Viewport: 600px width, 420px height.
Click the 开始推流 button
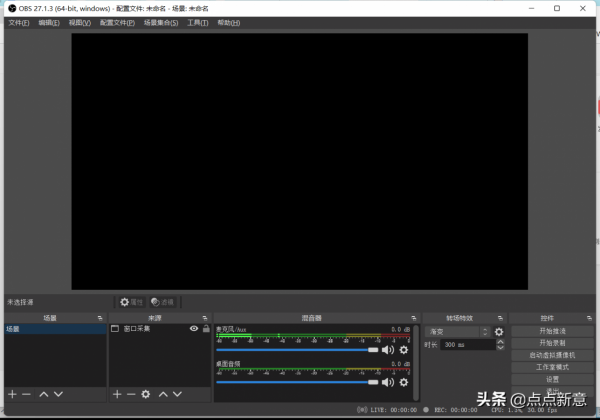pyautogui.click(x=552, y=331)
